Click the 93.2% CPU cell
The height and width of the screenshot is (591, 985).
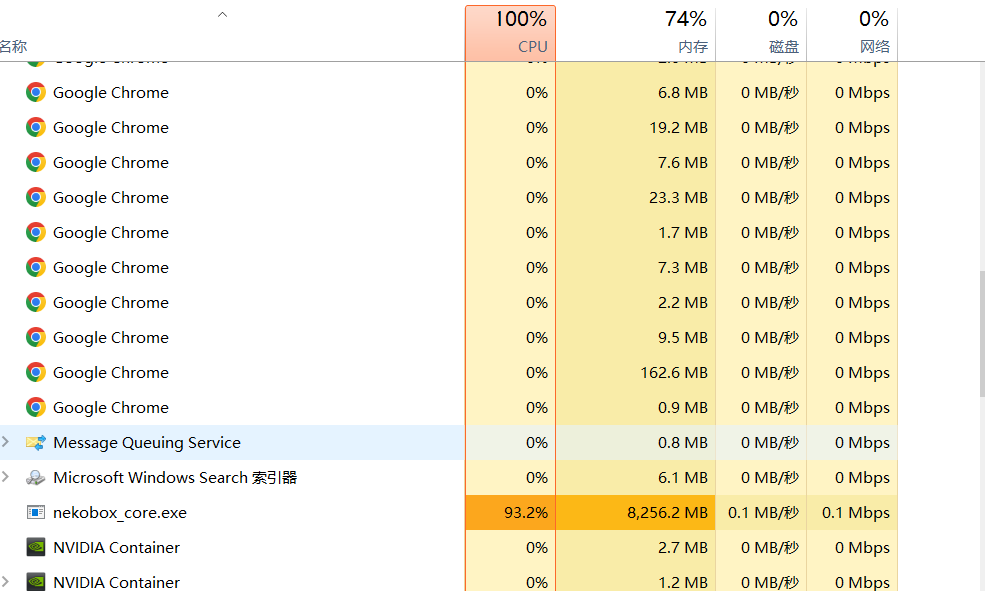[511, 512]
